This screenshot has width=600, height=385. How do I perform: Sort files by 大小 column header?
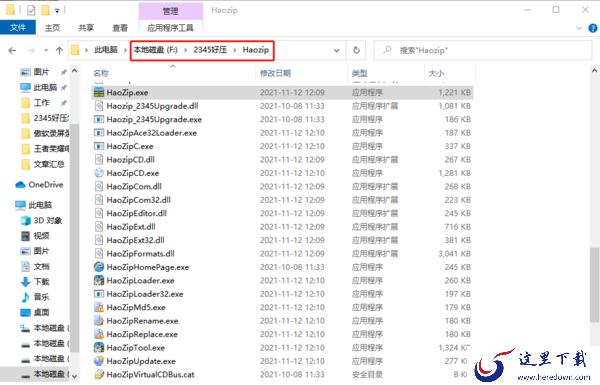[436, 73]
